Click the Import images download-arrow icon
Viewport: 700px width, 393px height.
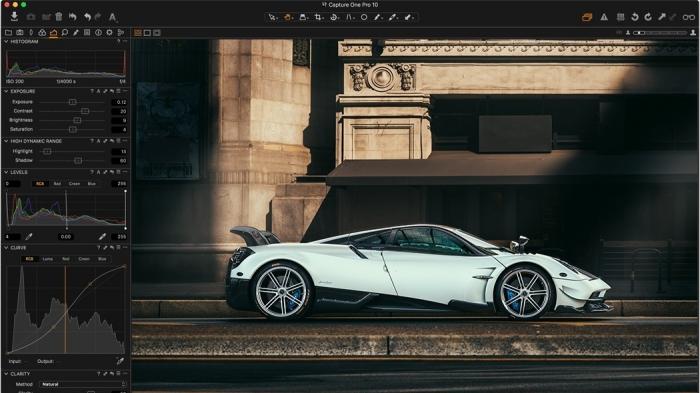point(14,17)
